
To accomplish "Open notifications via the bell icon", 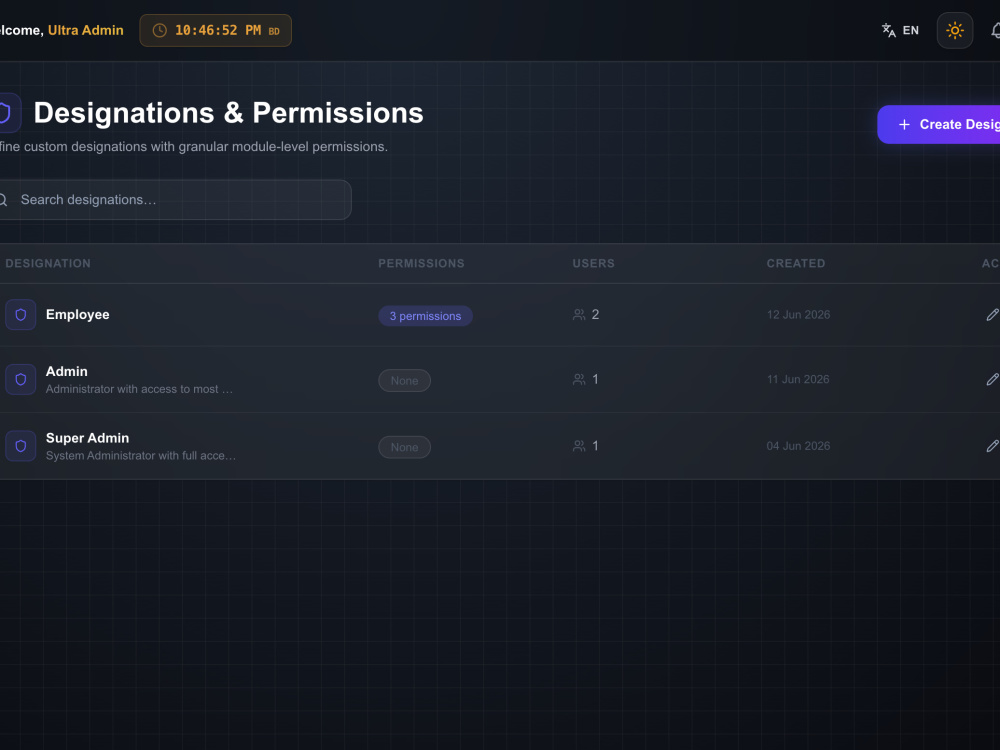I will [996, 30].
